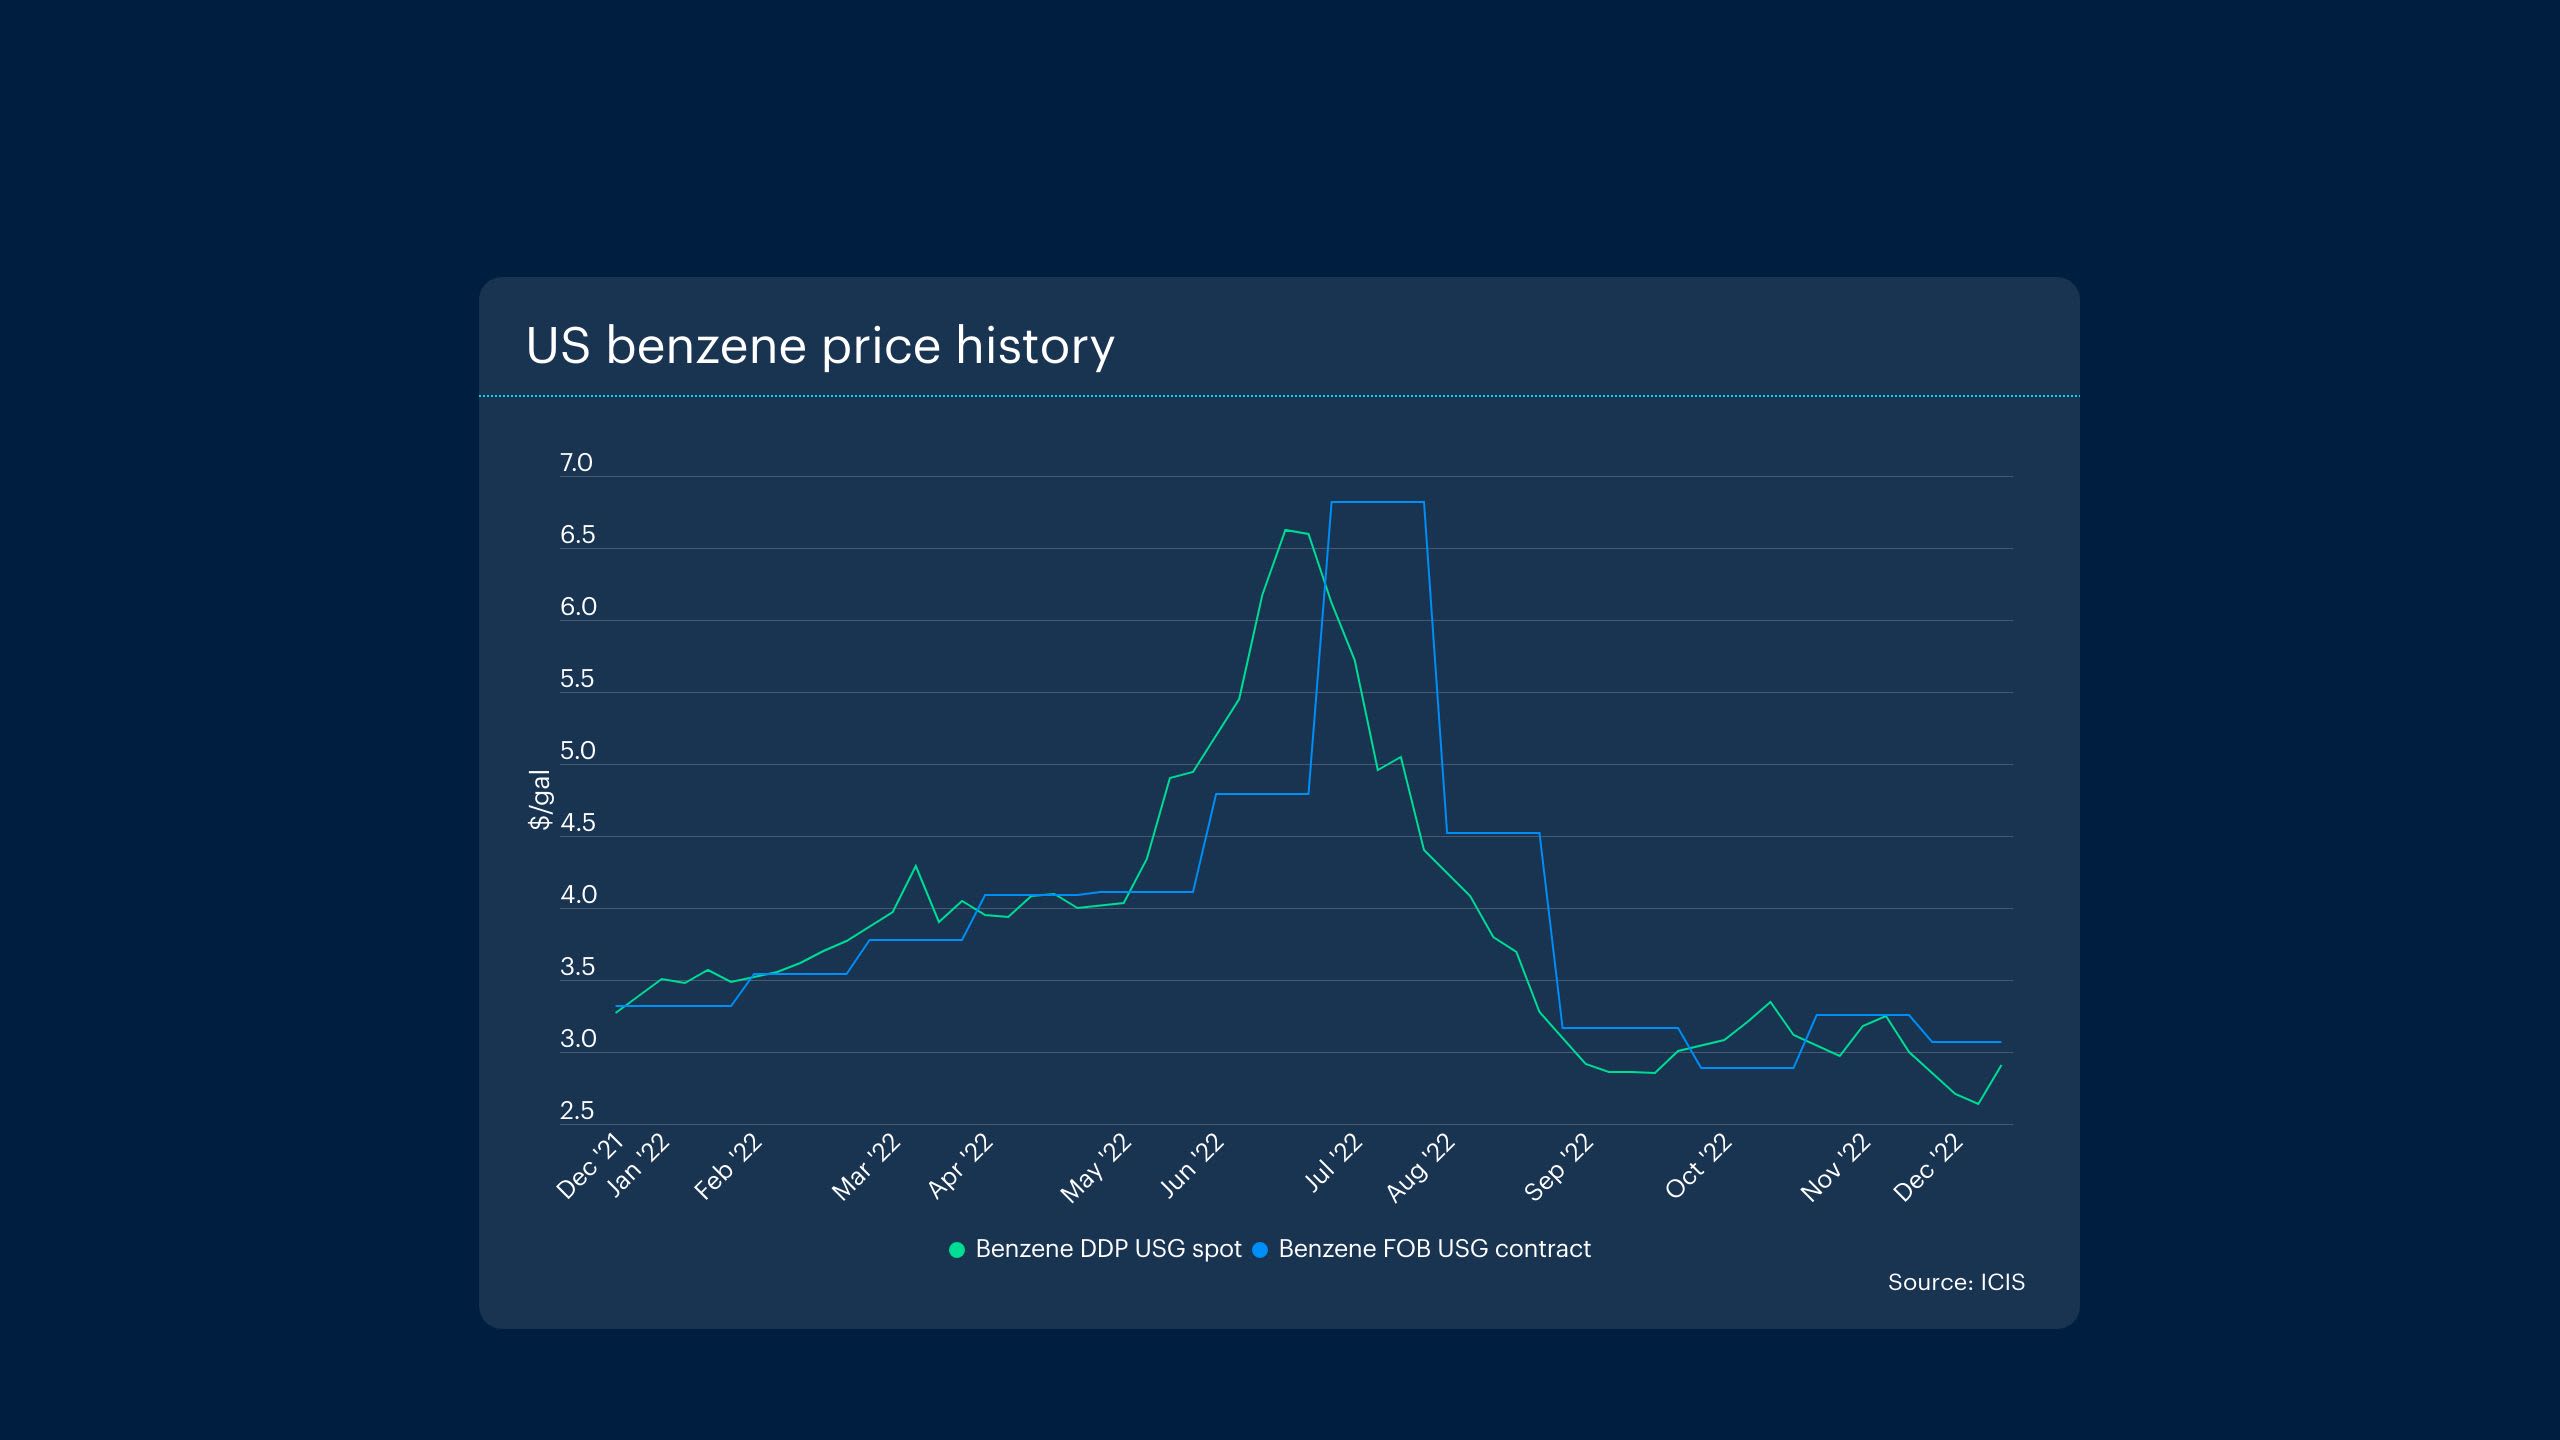This screenshot has width=2560, height=1440.
Task: Click the $/gal axis title
Action: point(540,800)
